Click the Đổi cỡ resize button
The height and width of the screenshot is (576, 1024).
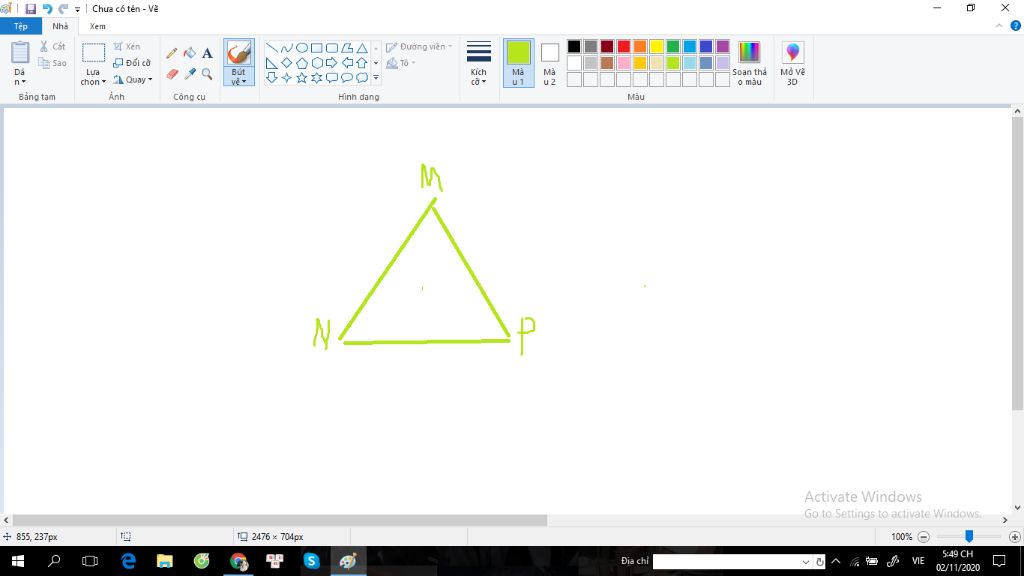point(132,63)
